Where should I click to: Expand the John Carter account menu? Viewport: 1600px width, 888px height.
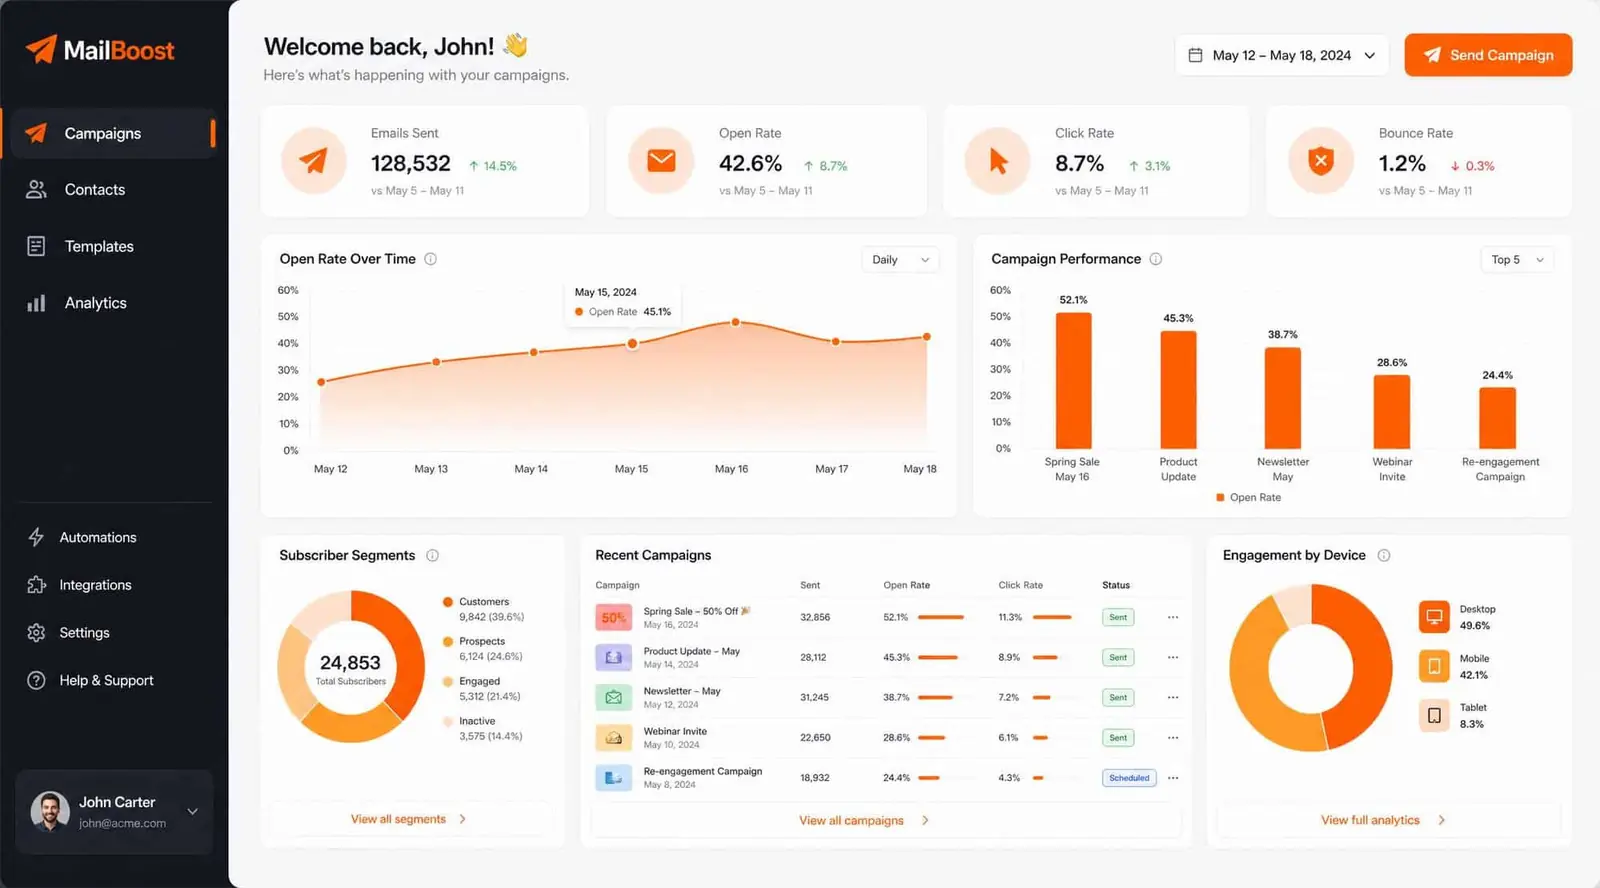[x=193, y=811]
